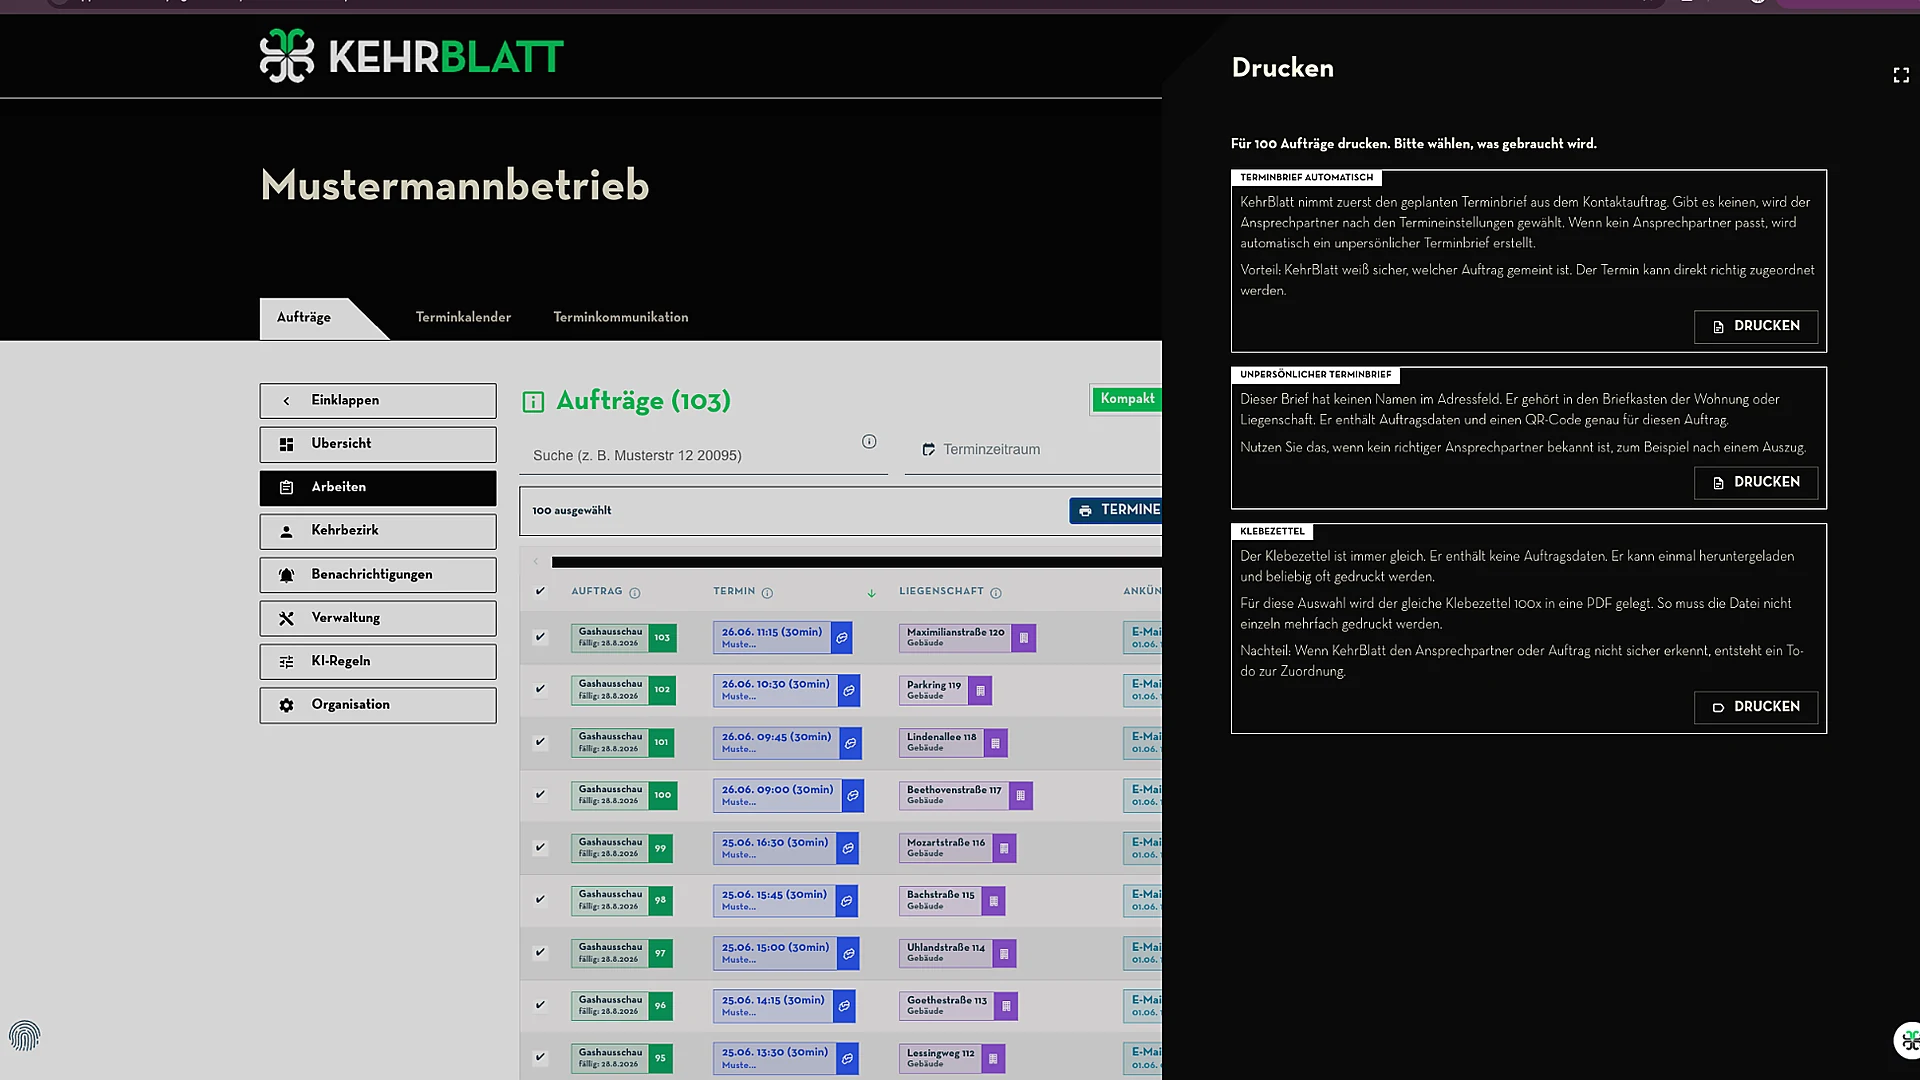Click the info icon beside LIEGENSCHAFT column header

(x=996, y=593)
